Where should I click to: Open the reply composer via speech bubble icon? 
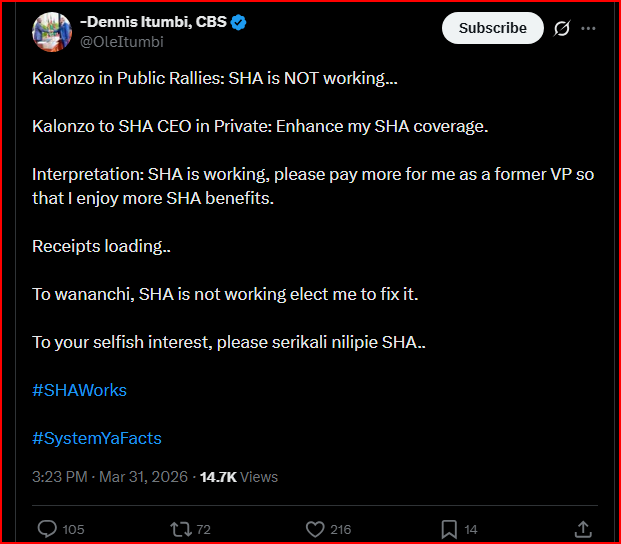pyautogui.click(x=47, y=529)
